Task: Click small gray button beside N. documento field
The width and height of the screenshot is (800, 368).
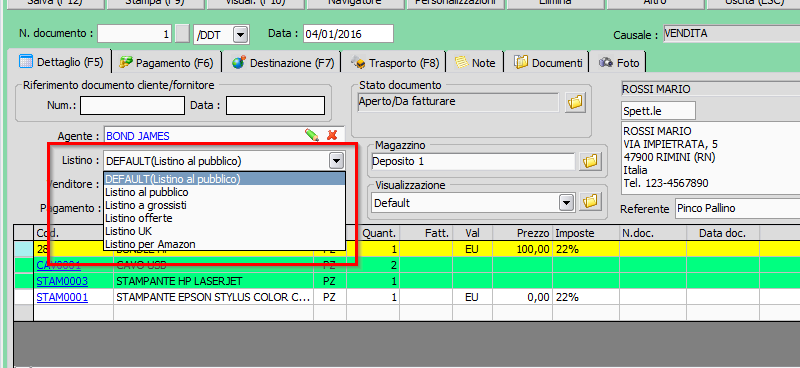Action: (182, 35)
